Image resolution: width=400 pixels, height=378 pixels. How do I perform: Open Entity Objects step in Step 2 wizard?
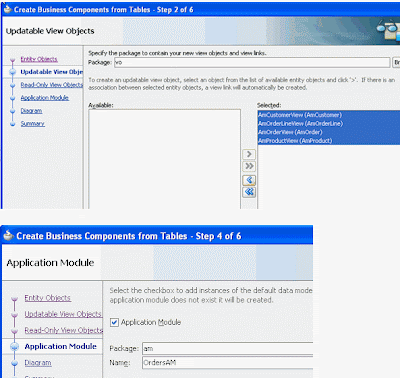click(39, 59)
